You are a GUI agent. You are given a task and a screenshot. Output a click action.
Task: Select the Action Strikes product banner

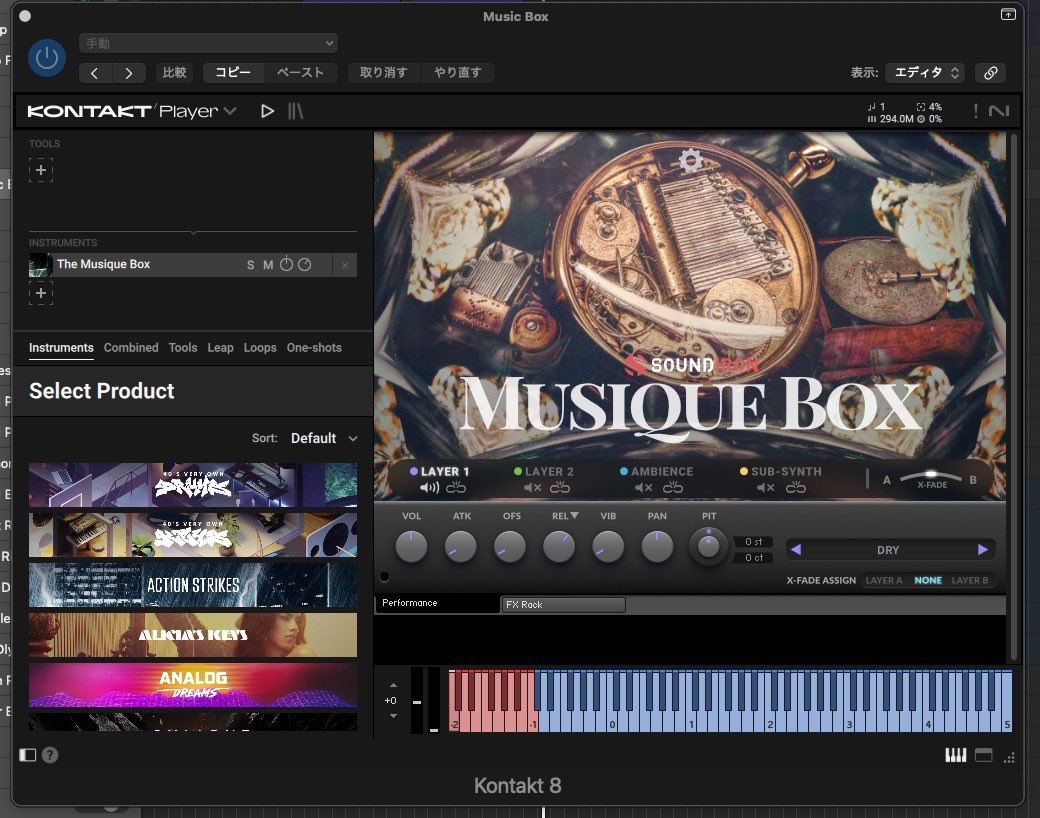click(x=193, y=585)
